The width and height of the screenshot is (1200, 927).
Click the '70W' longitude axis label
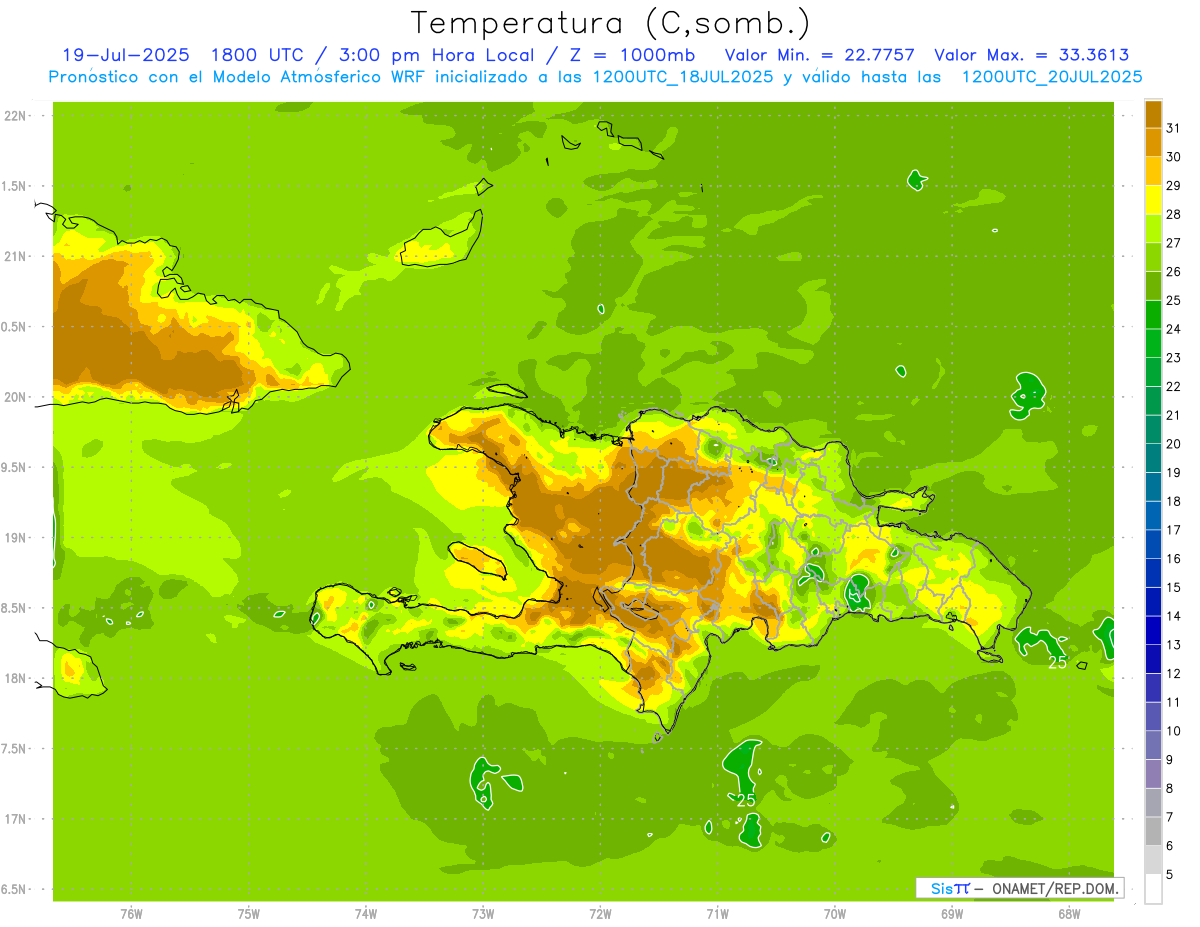click(x=835, y=914)
